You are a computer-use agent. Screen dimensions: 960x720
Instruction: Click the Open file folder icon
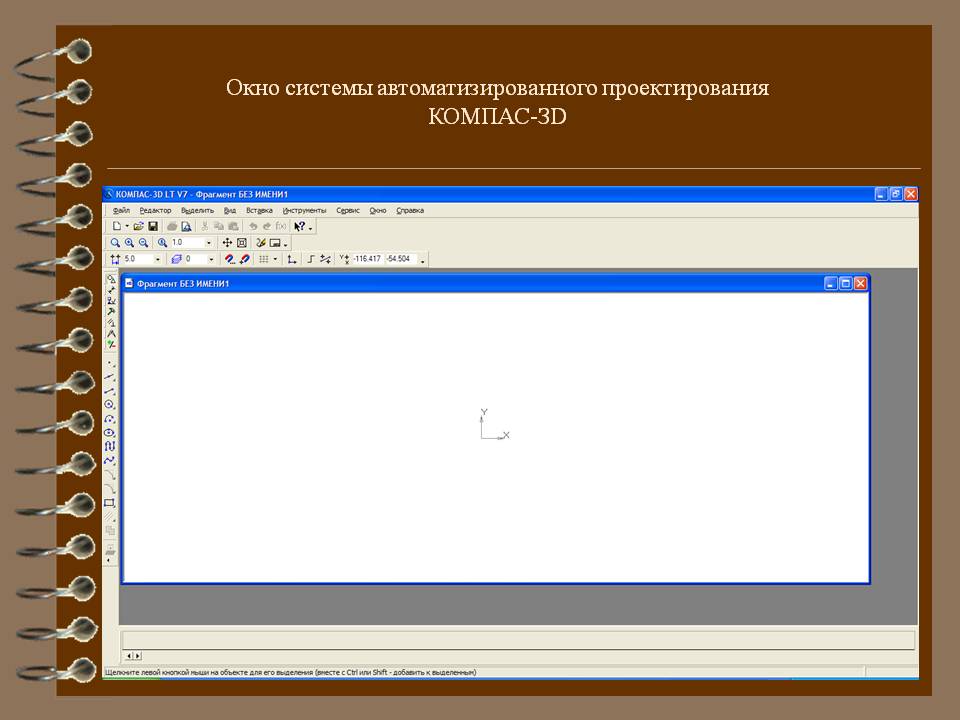click(x=139, y=227)
